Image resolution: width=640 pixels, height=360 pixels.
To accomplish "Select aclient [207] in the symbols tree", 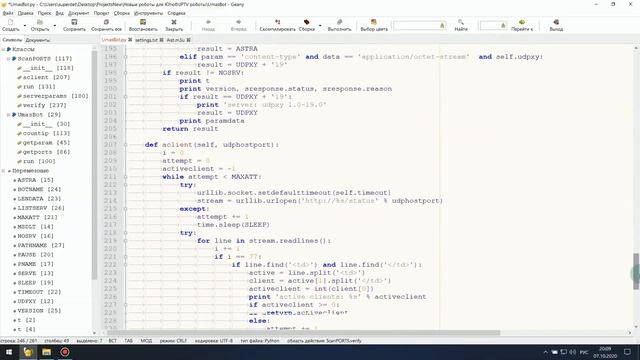I will click(x=46, y=77).
